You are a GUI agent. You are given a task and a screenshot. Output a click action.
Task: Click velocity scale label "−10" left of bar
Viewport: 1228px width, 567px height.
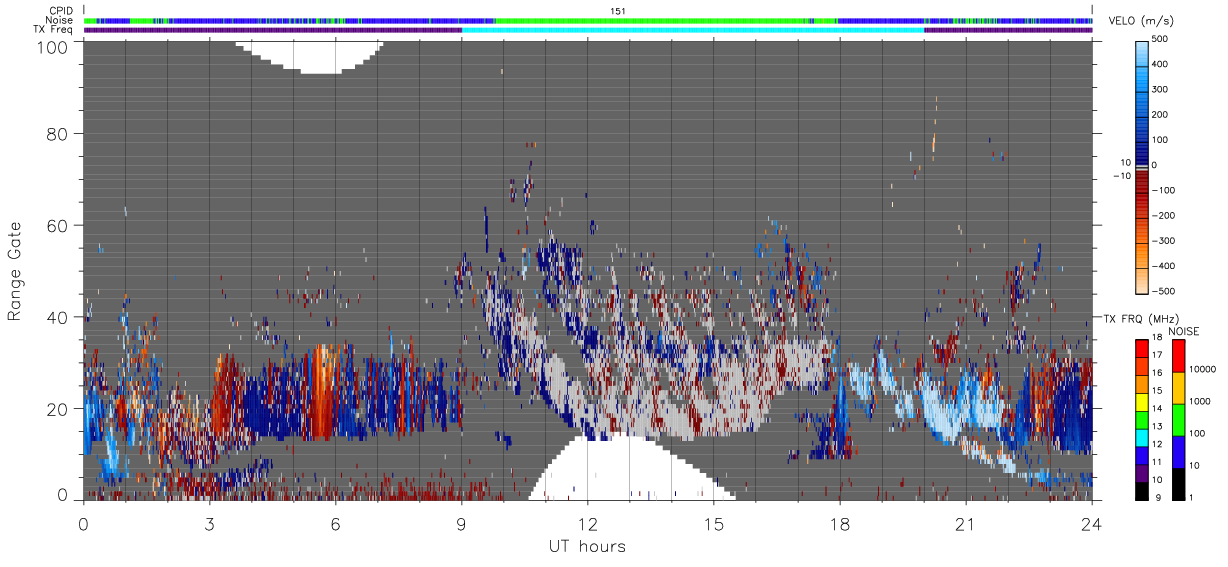pyautogui.click(x=1124, y=176)
